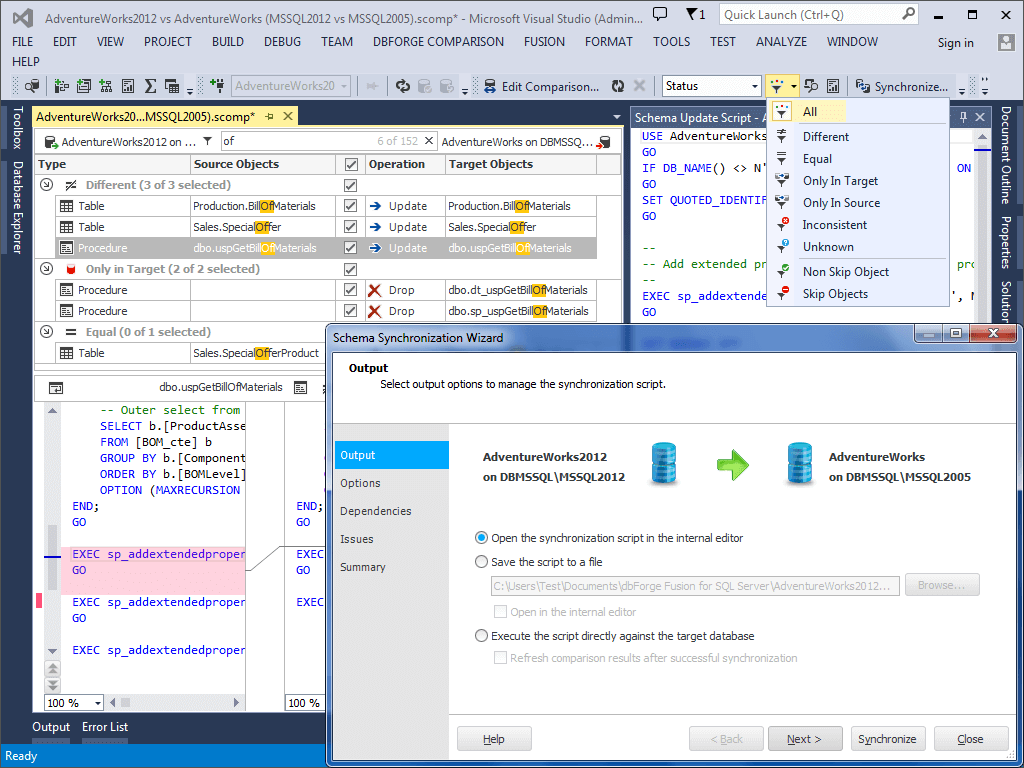Click the calculator-like report toolbar icon

click(x=128, y=86)
